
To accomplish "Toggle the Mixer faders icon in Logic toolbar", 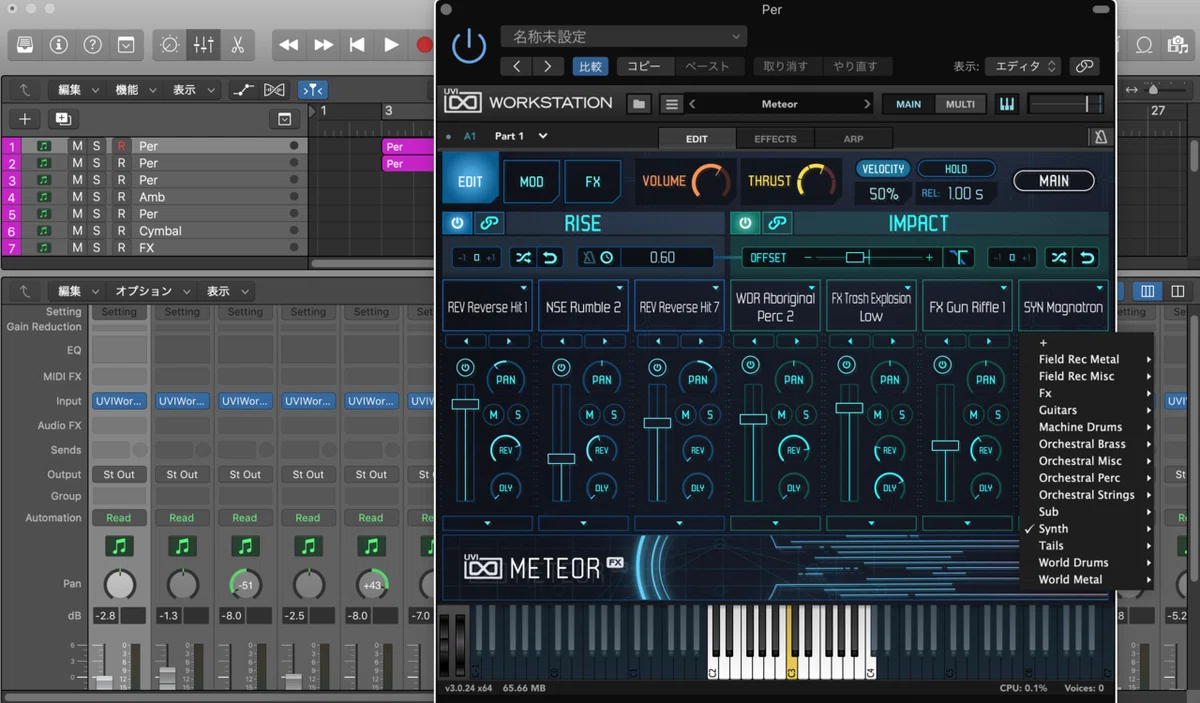I will pos(204,45).
